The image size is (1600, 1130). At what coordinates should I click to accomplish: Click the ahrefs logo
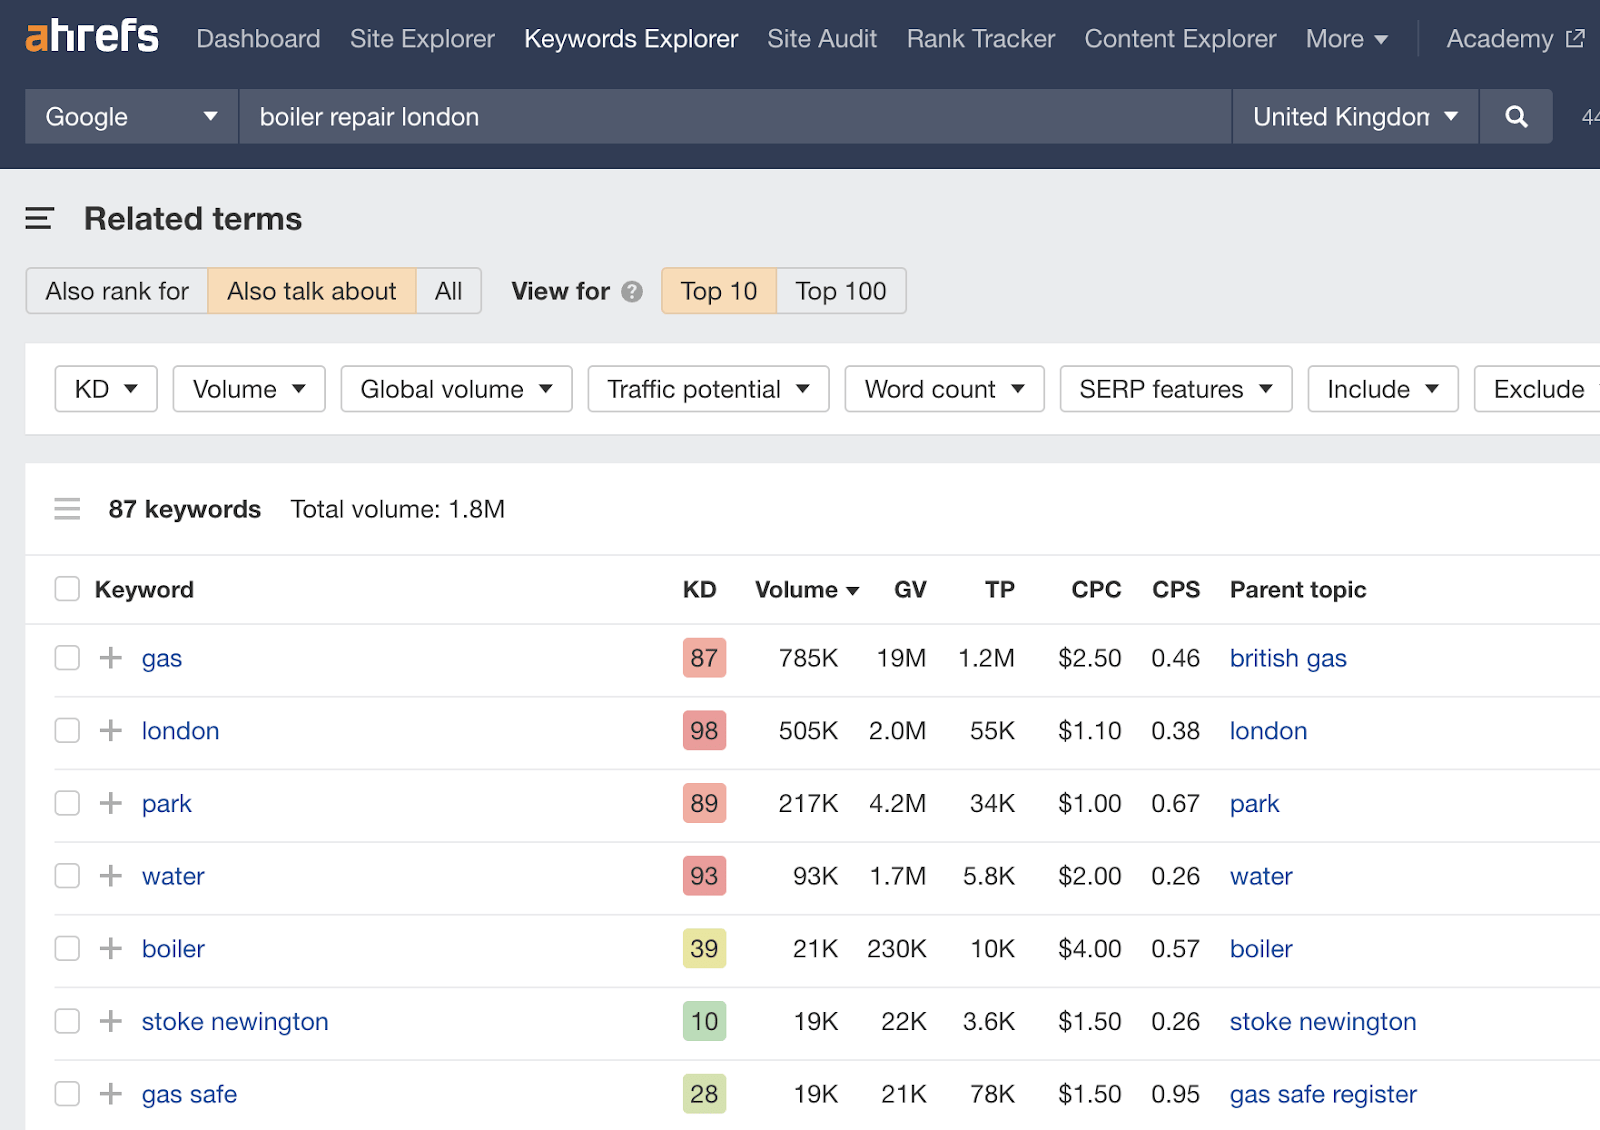click(x=91, y=36)
